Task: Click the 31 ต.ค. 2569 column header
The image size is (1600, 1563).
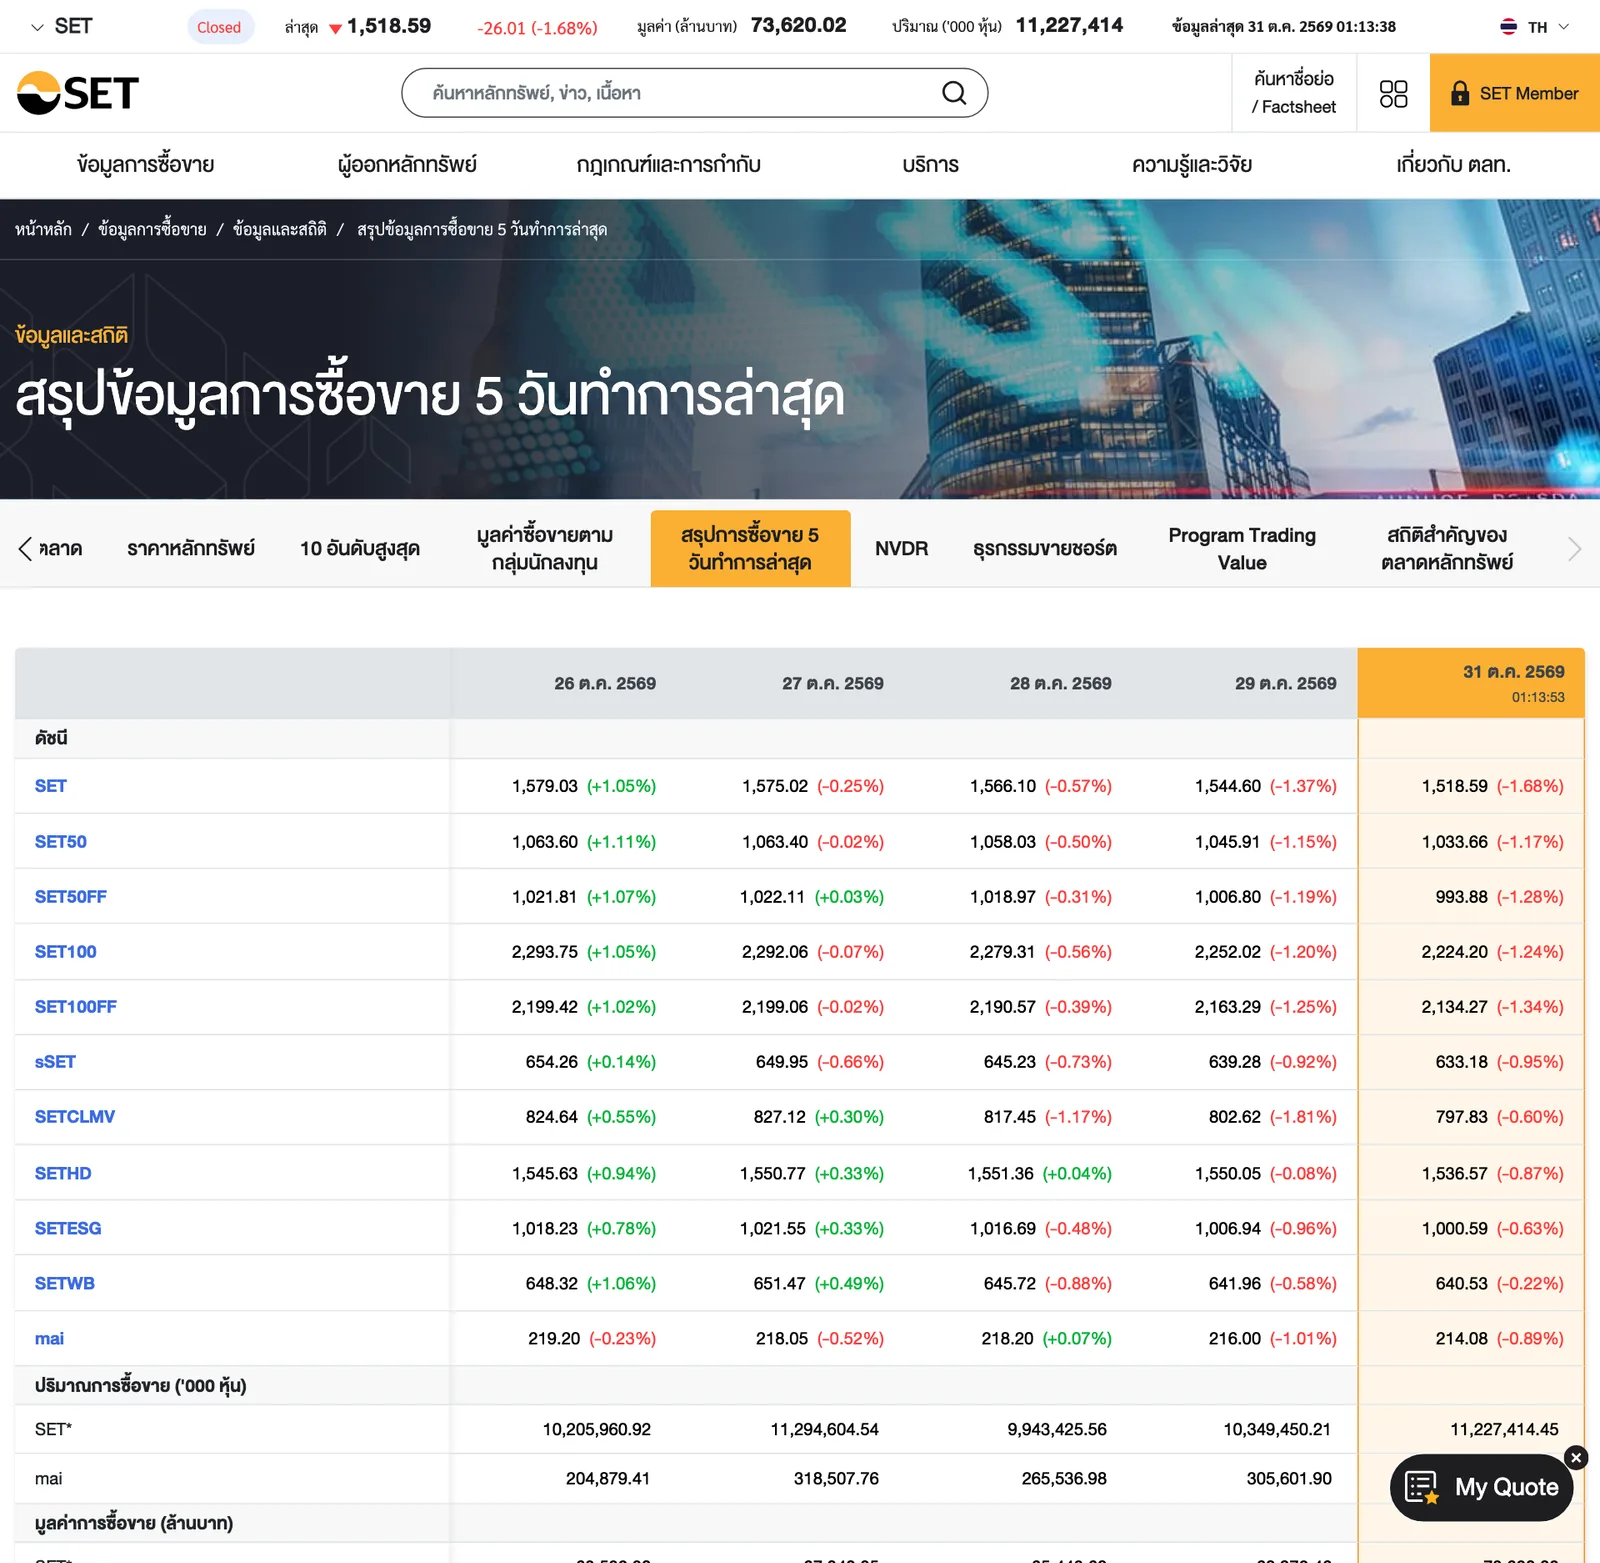Action: pyautogui.click(x=1471, y=683)
